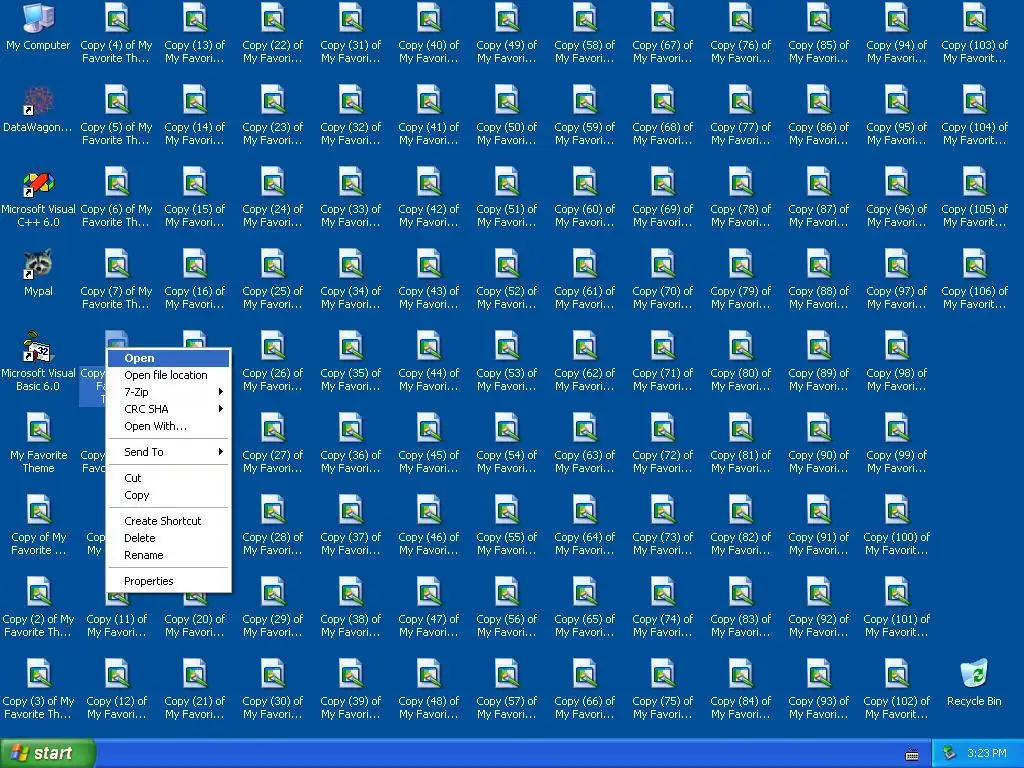
Task: Select Copy (26) of My Favorite icon
Action: 272,347
